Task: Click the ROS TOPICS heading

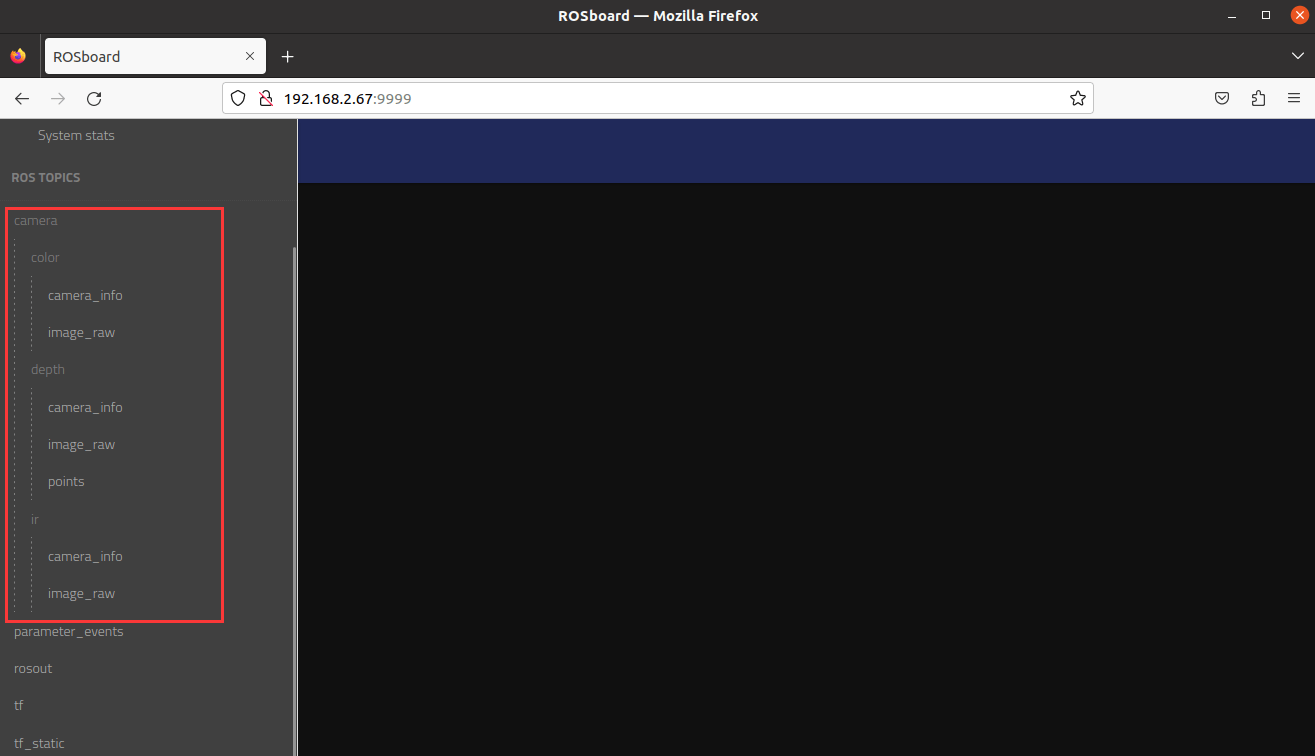Action: [x=46, y=177]
